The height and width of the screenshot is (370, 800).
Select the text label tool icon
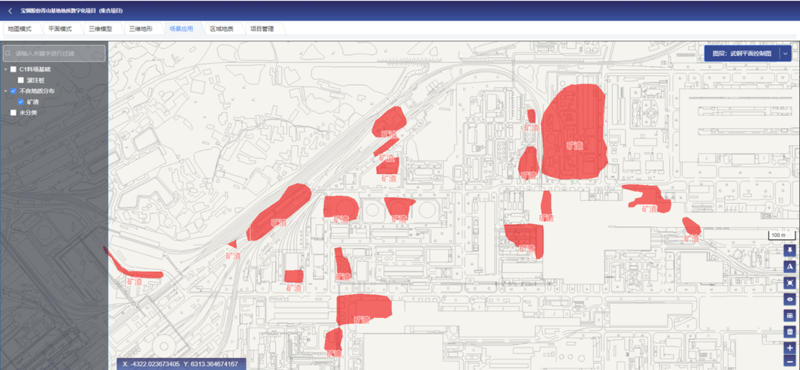click(790, 266)
